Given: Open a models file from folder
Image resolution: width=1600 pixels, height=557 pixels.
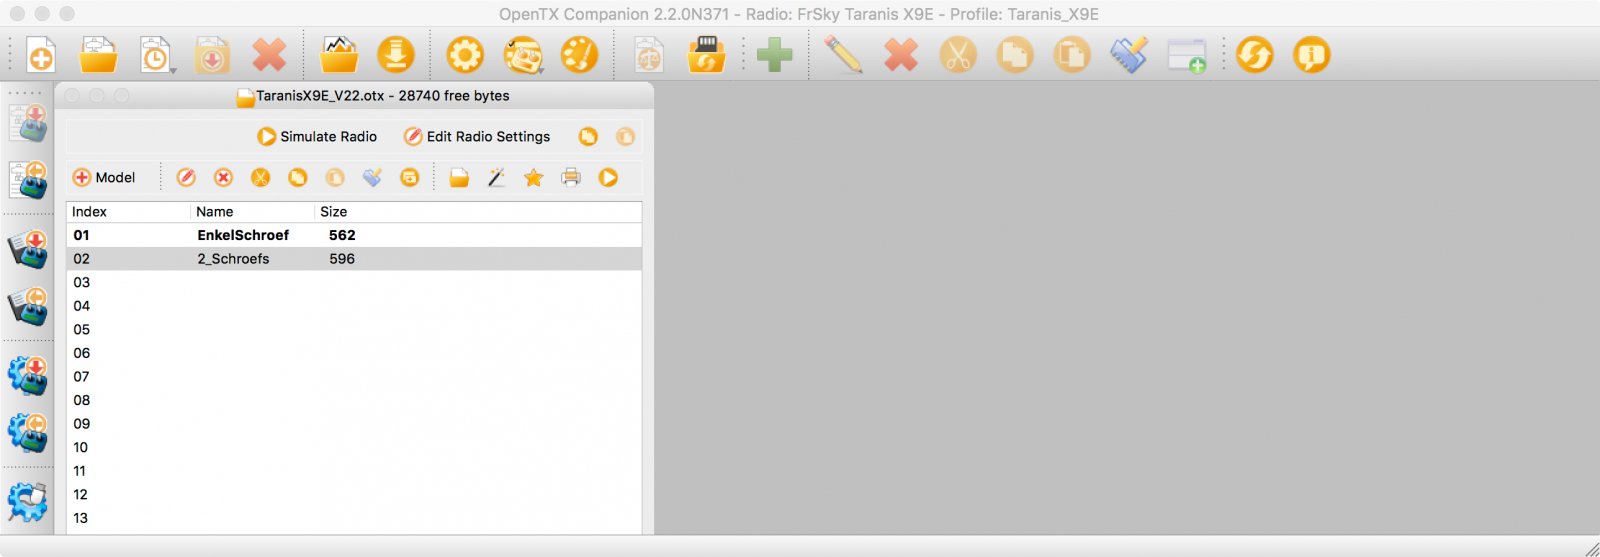Looking at the screenshot, I should click(x=98, y=55).
